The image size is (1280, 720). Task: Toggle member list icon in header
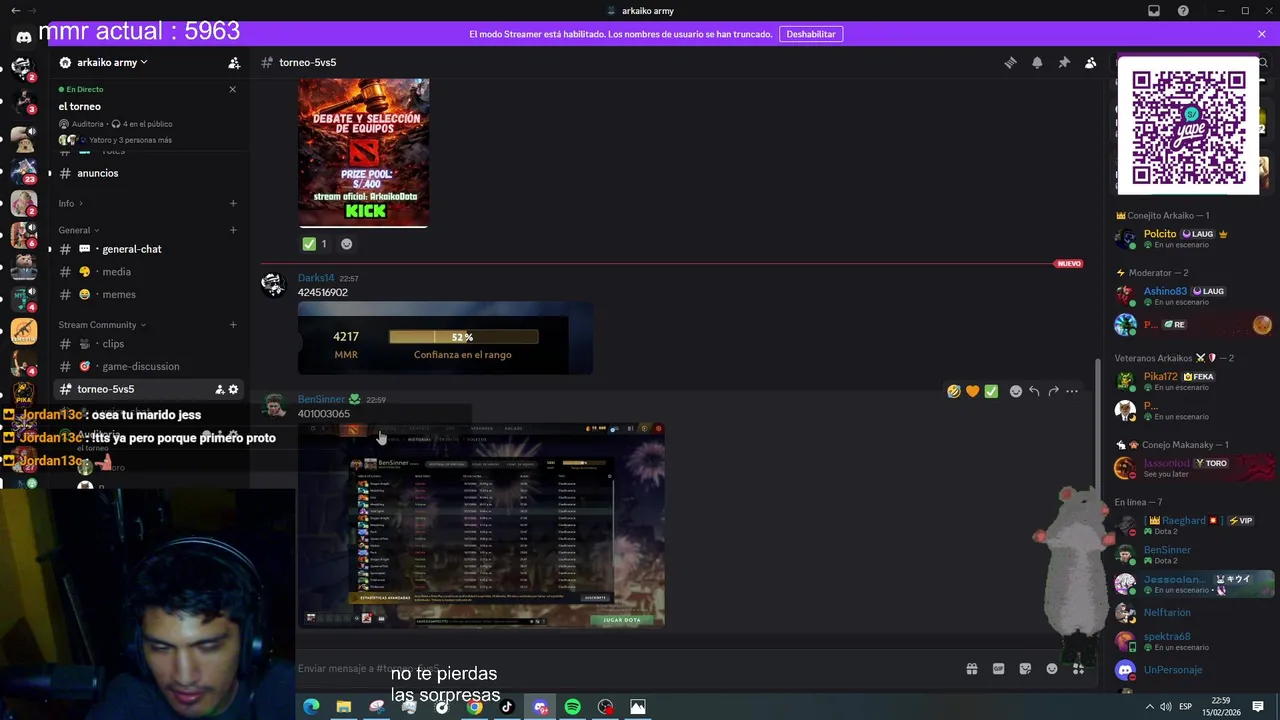pyautogui.click(x=1091, y=62)
